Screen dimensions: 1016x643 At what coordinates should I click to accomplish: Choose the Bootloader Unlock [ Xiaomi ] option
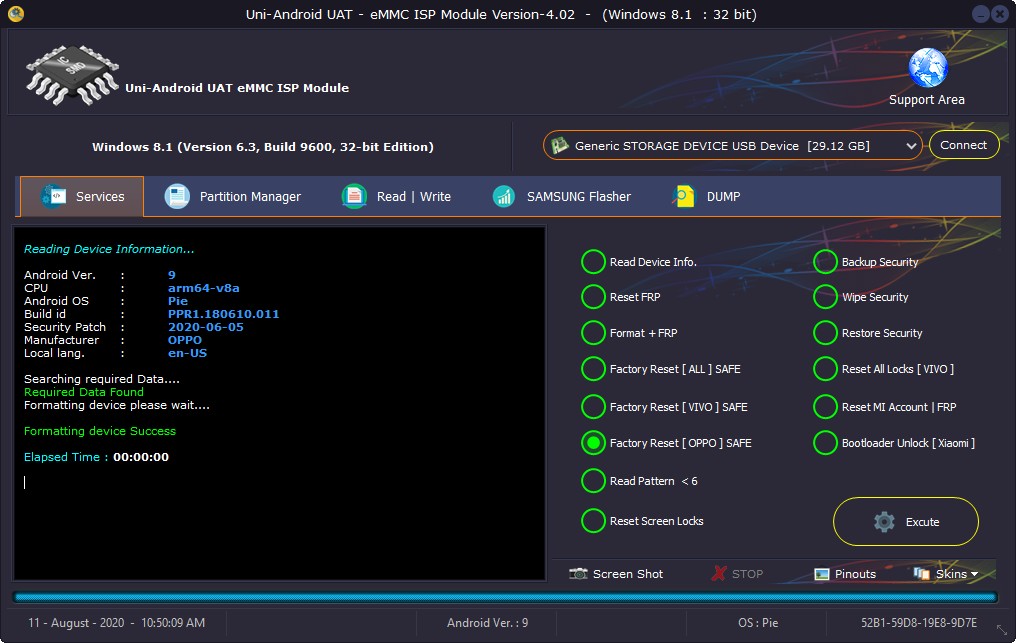pyautogui.click(x=825, y=443)
